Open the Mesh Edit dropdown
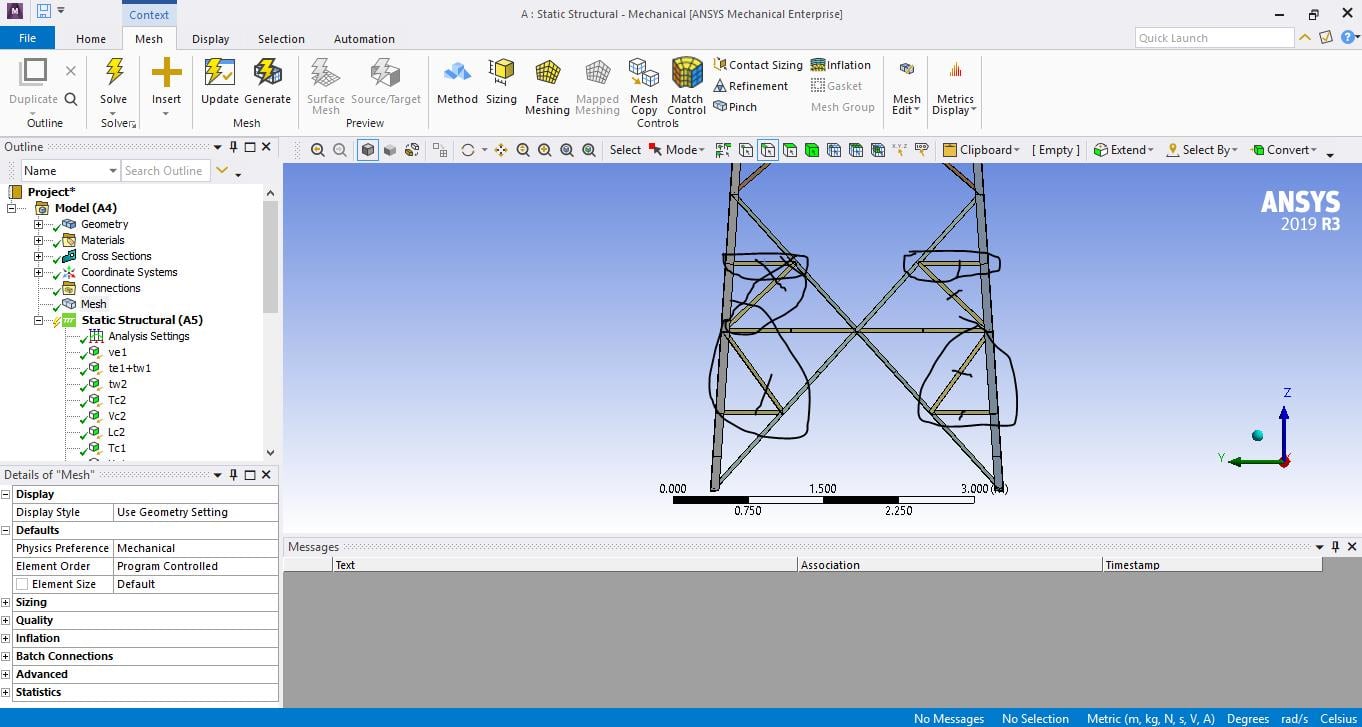1362x727 pixels. [x=906, y=87]
